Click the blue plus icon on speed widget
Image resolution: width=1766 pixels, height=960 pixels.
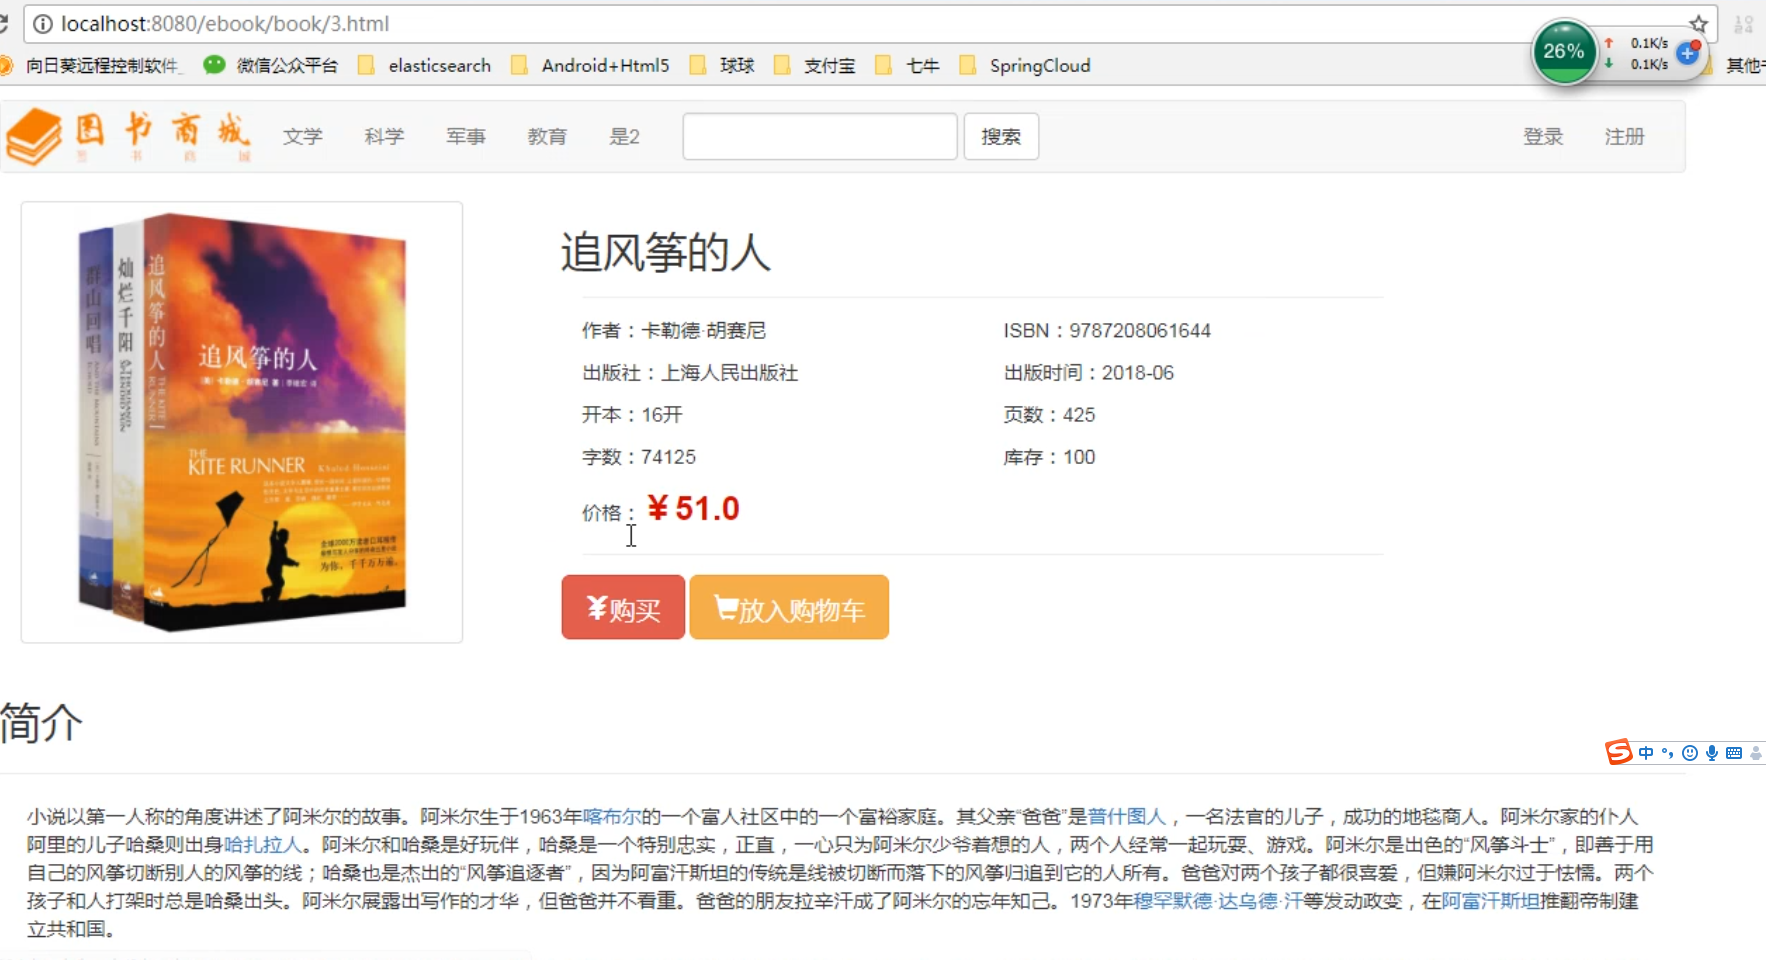(x=1687, y=53)
